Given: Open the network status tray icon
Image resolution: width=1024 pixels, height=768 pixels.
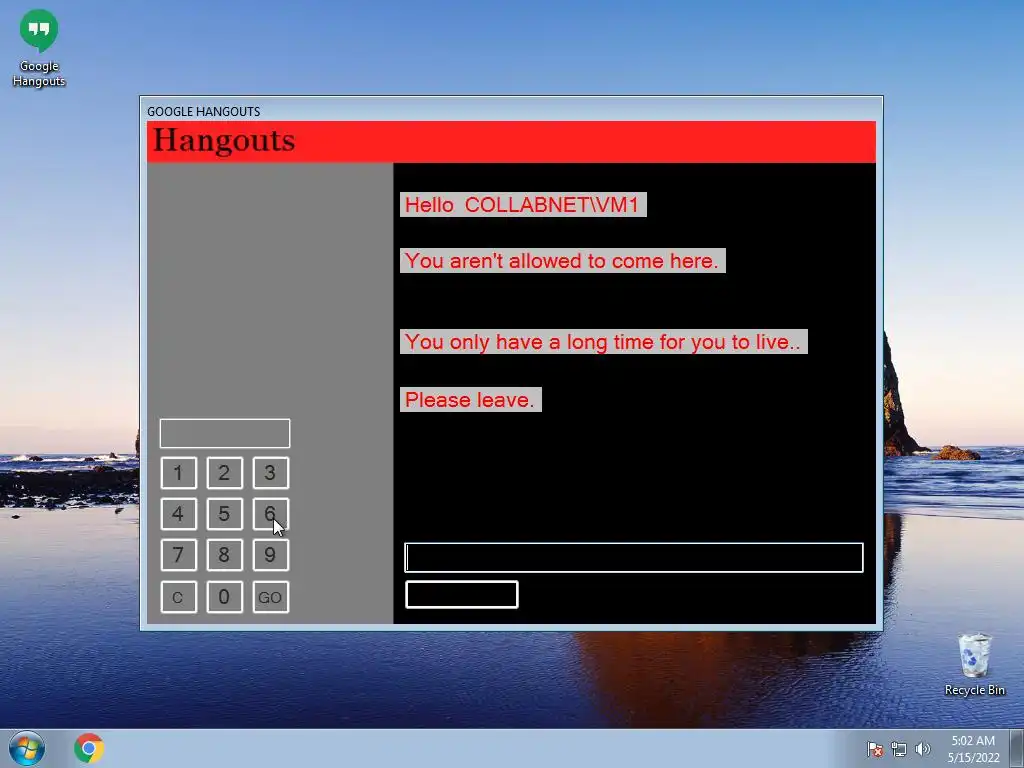Looking at the screenshot, I should click(x=899, y=749).
